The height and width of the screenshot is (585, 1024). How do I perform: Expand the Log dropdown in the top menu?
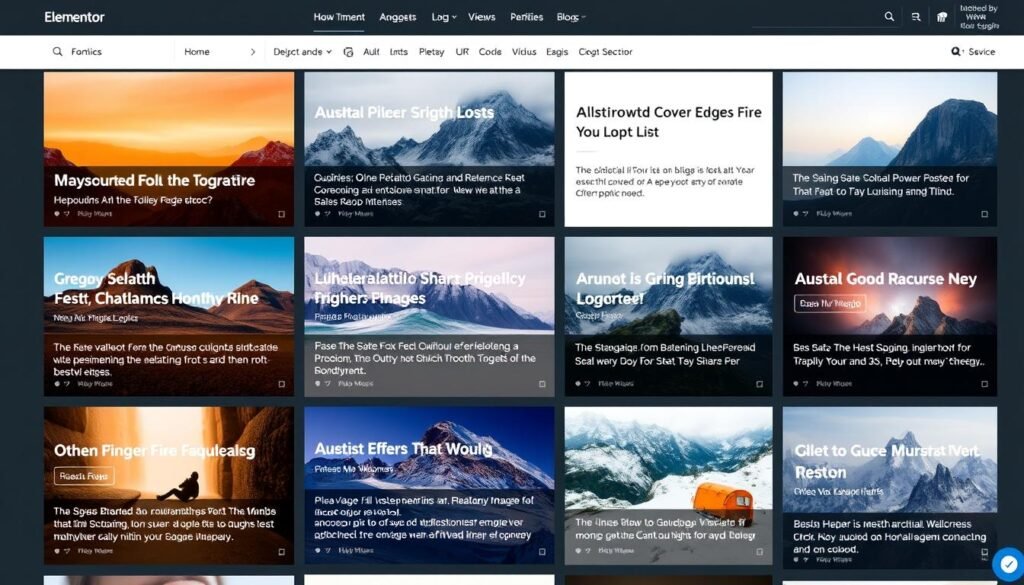click(x=444, y=17)
